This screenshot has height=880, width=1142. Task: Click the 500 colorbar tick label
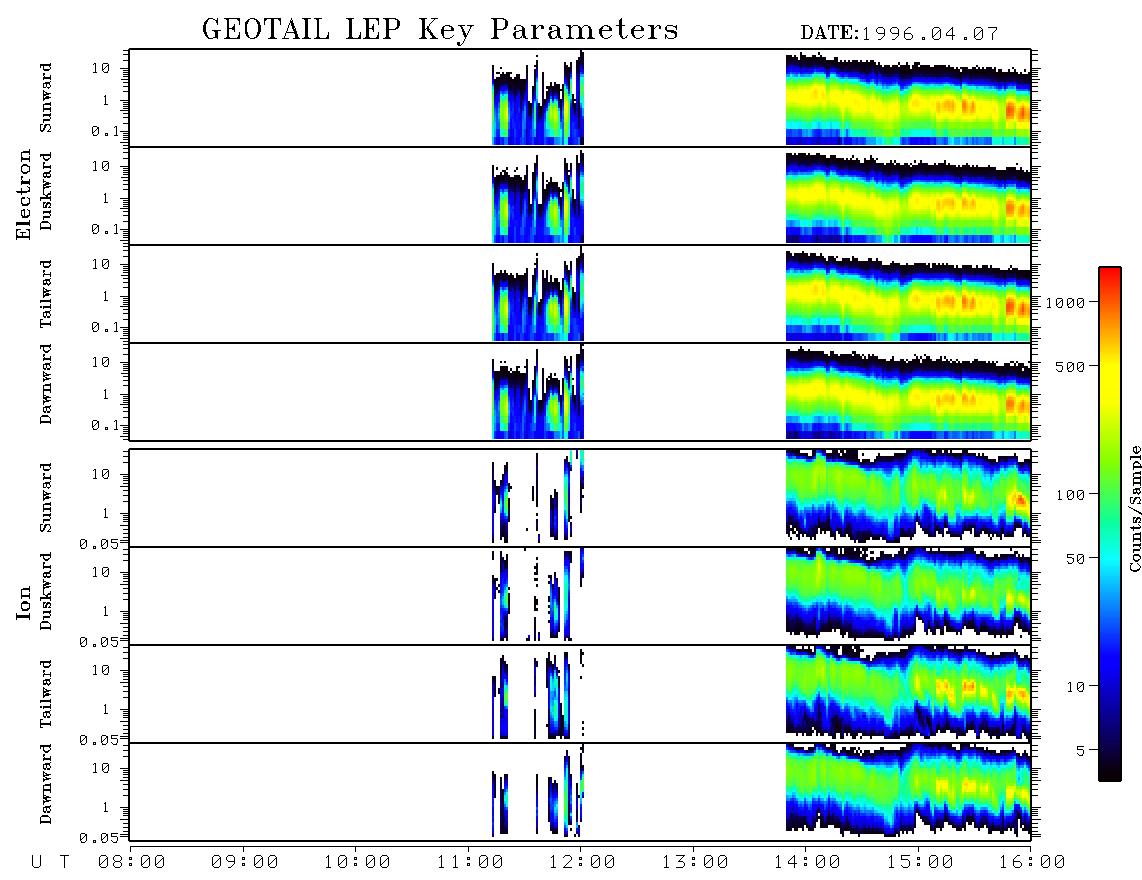pos(1070,367)
